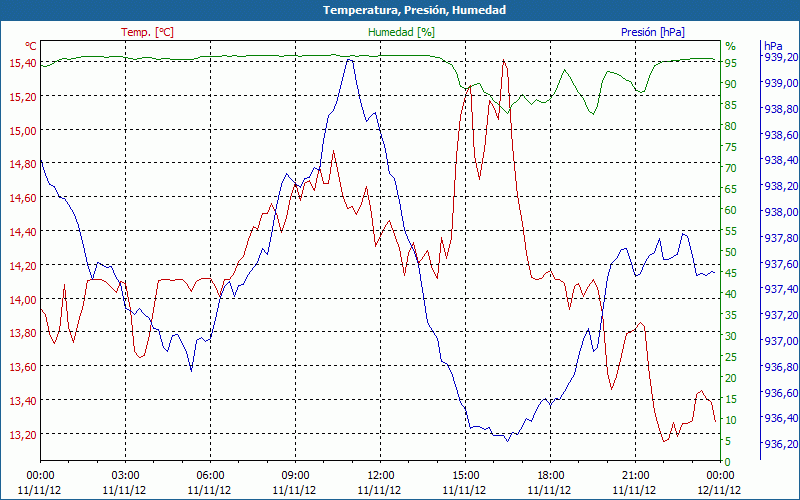The image size is (800, 500).
Task: Click the '18:00' time axis label
Action: coord(551,476)
